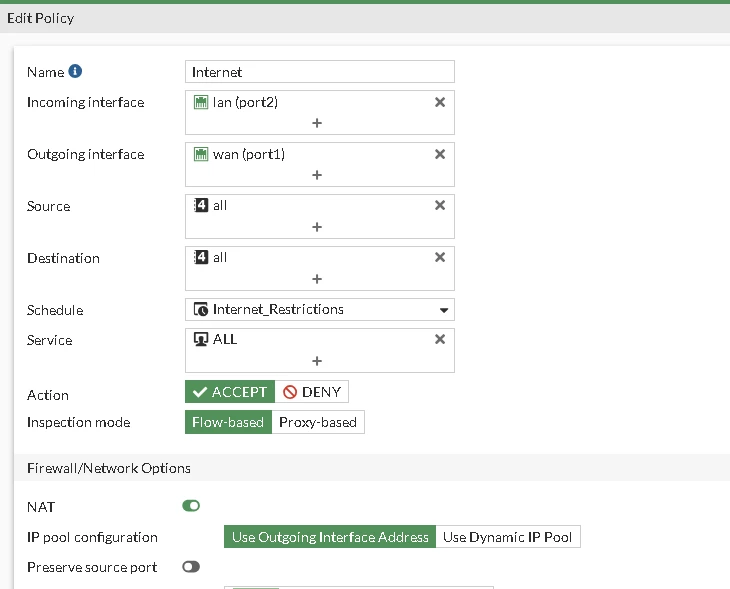Viewport: 730px width, 589px height.
Task: Click the wan (port1) entry text
Action: [x=249, y=155]
